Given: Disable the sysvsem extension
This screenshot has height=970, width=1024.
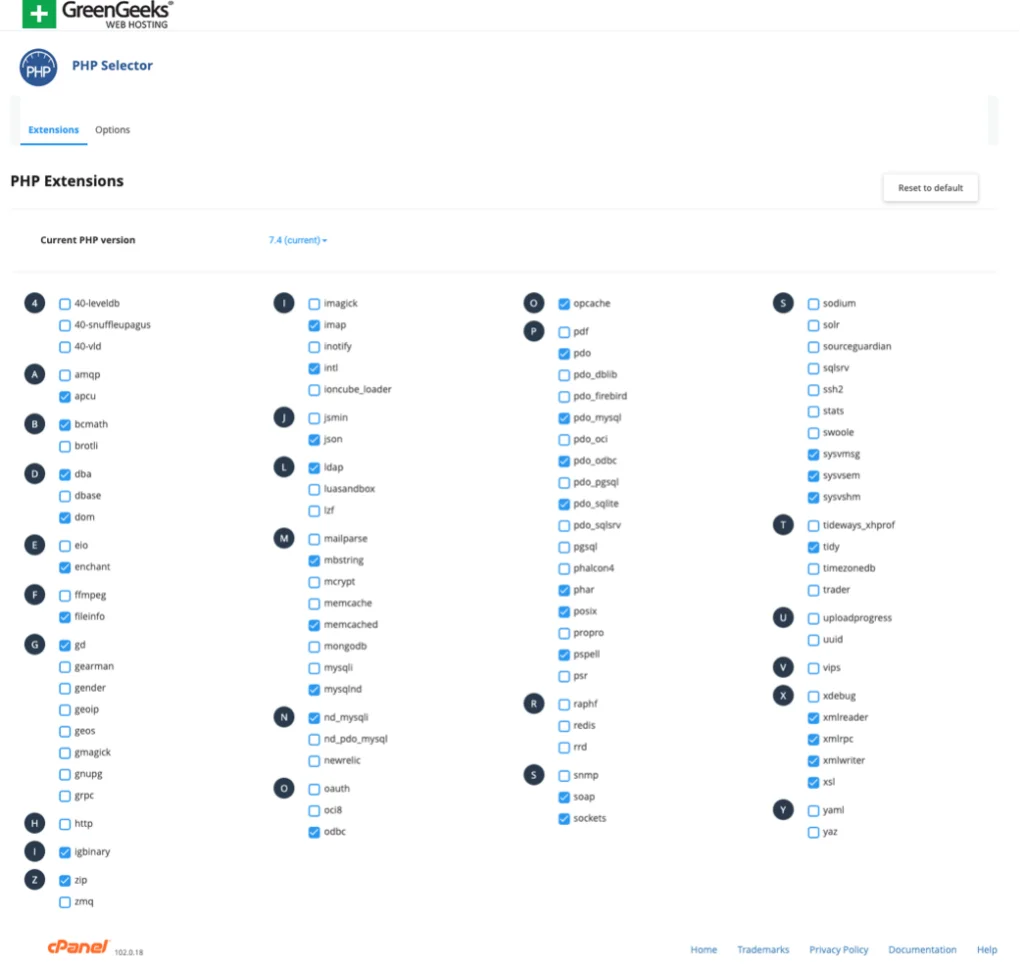Looking at the screenshot, I should (x=813, y=476).
